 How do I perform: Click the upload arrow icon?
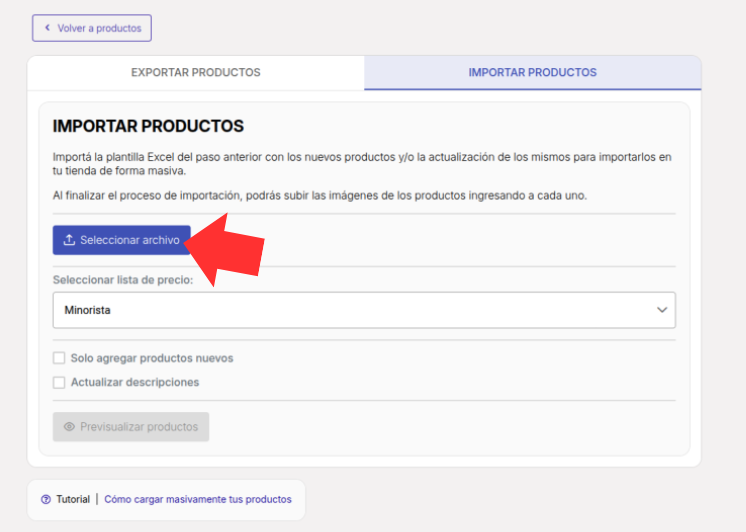[69, 240]
